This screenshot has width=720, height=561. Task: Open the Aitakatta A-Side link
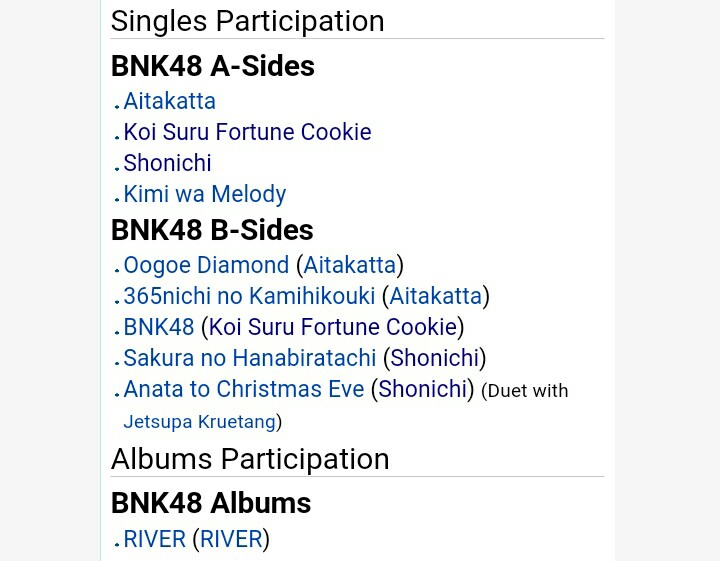pyautogui.click(x=169, y=101)
